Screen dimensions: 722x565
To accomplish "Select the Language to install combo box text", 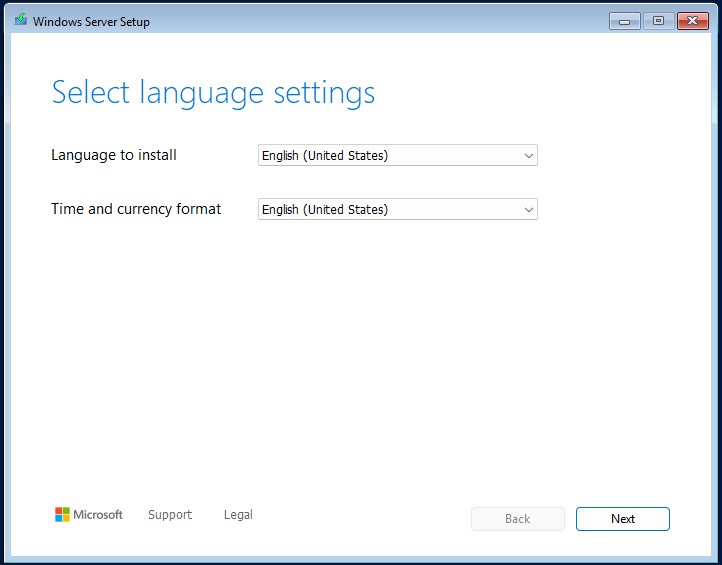I will tap(325, 156).
